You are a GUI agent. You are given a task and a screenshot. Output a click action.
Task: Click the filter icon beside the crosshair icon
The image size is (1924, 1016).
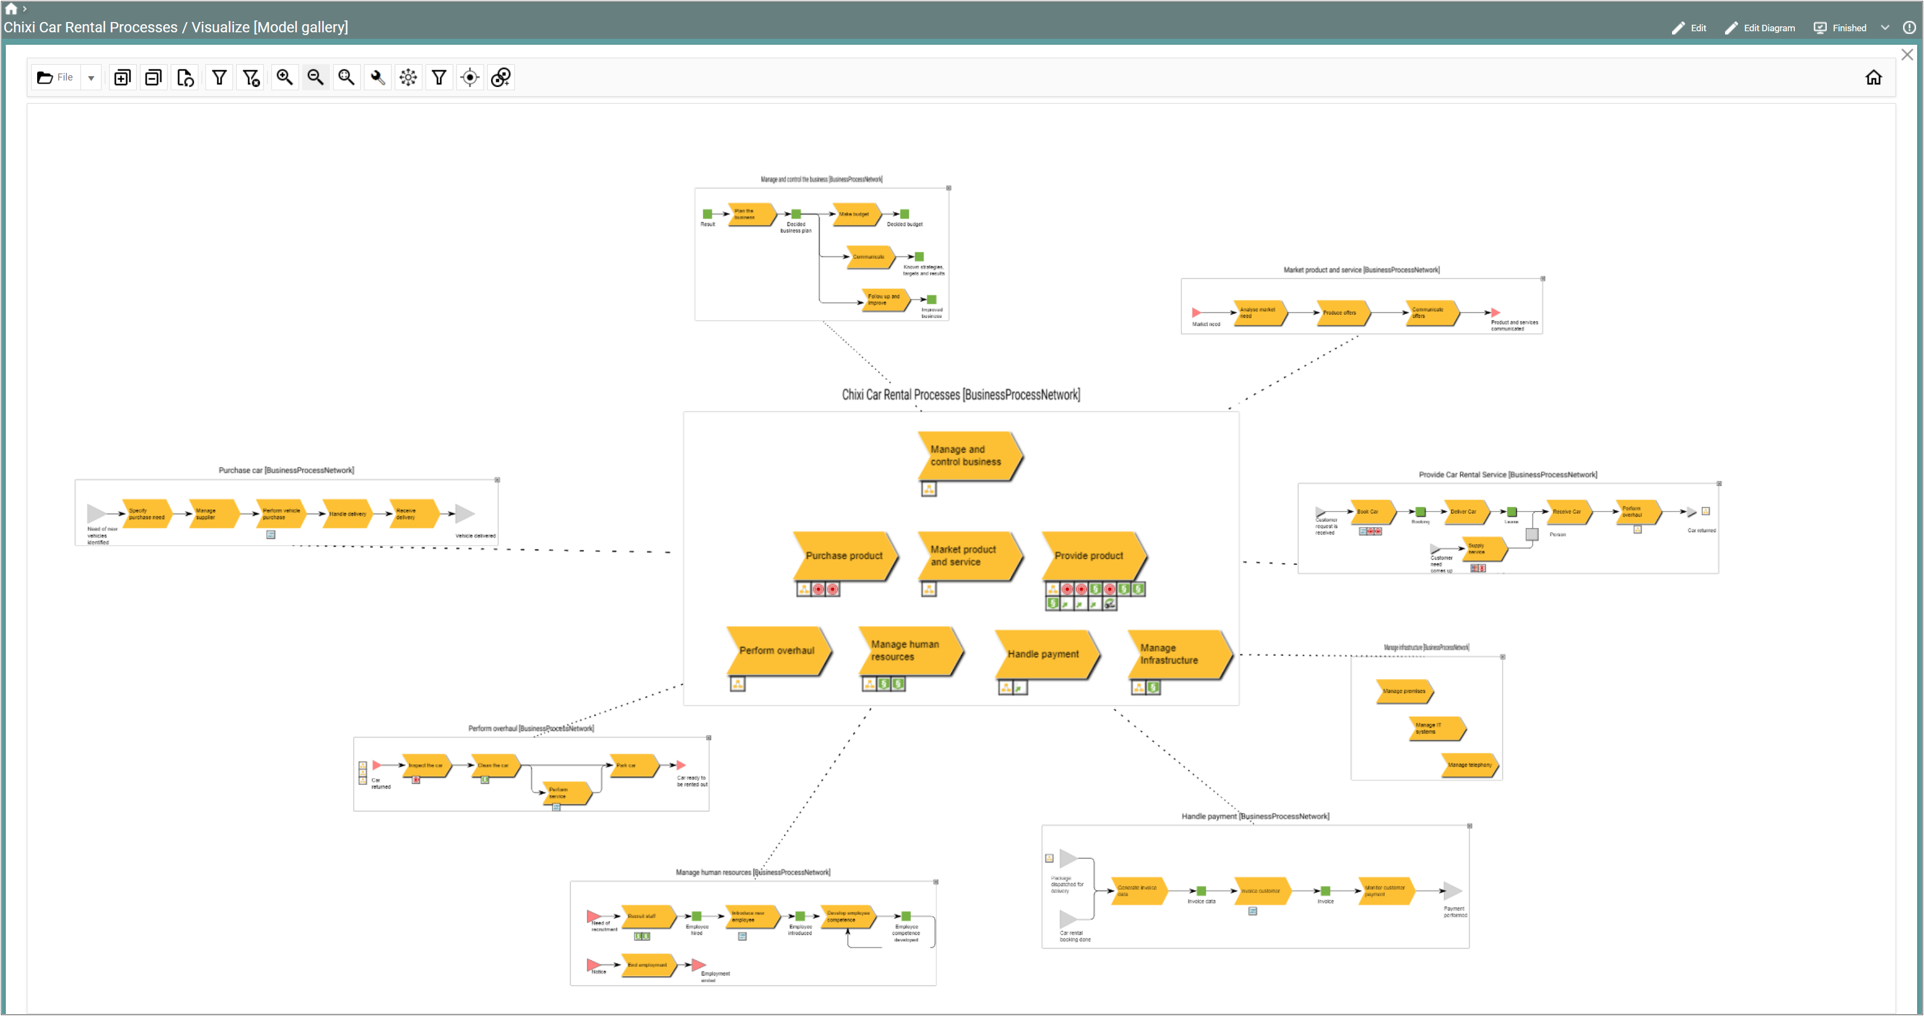coord(439,77)
